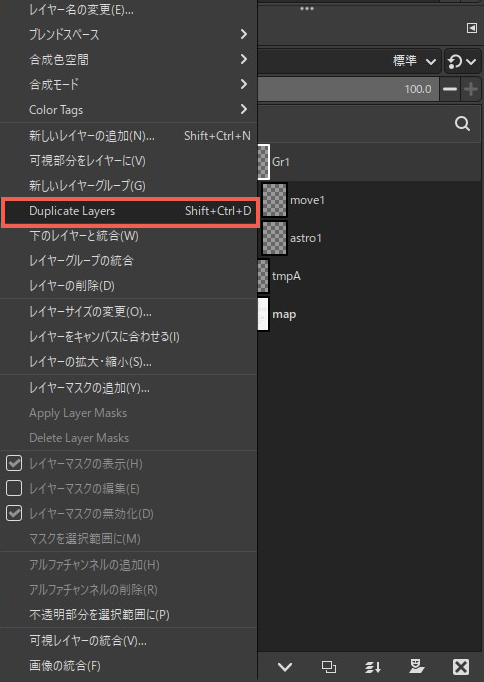This screenshot has width=484, height=682.
Task: Click the opacity minus button
Action: tap(450, 89)
